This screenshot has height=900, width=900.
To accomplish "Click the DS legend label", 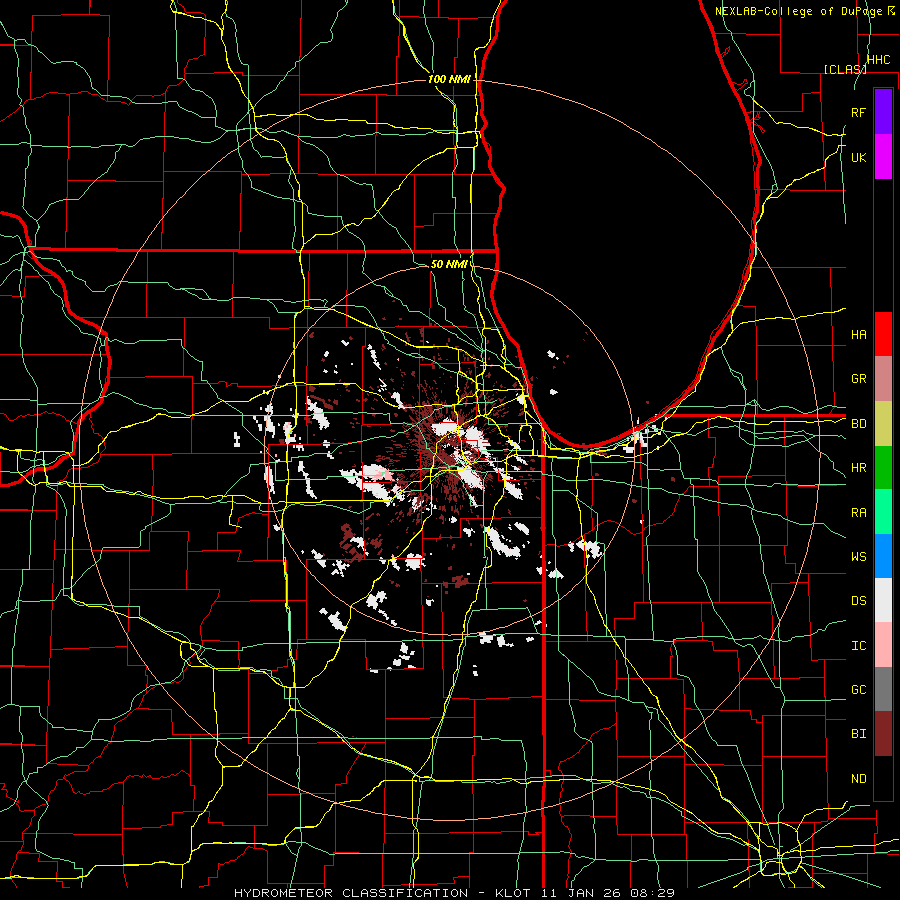I will pos(858,601).
